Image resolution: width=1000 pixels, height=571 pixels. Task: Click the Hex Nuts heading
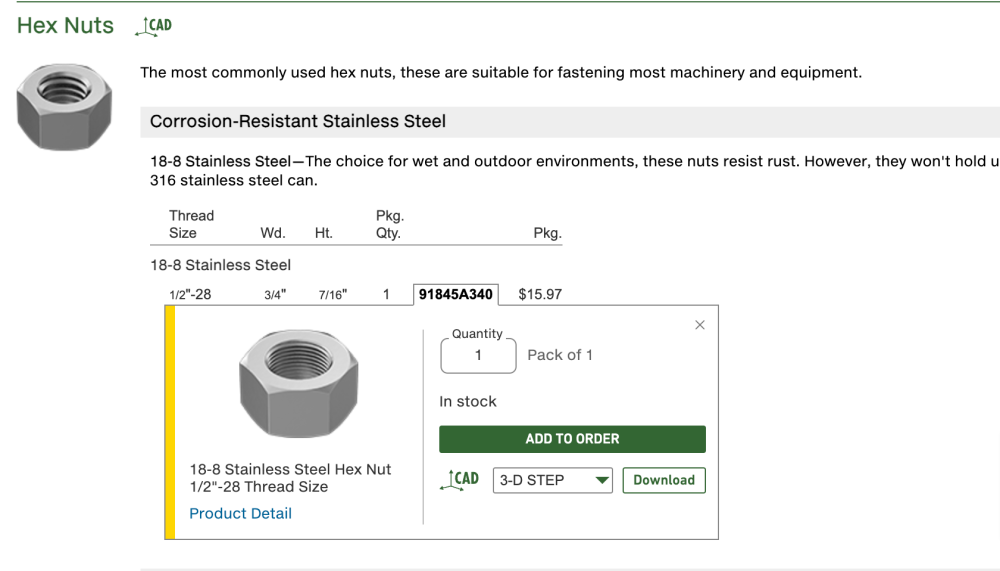(x=65, y=26)
